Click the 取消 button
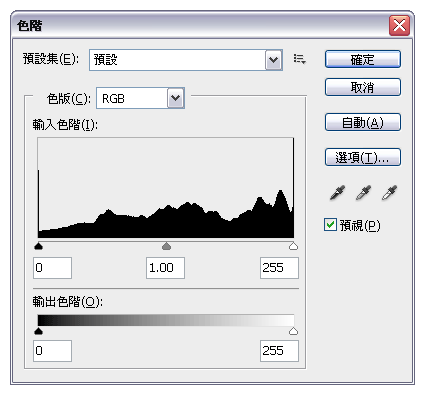This screenshot has height=395, width=425. coord(363,87)
